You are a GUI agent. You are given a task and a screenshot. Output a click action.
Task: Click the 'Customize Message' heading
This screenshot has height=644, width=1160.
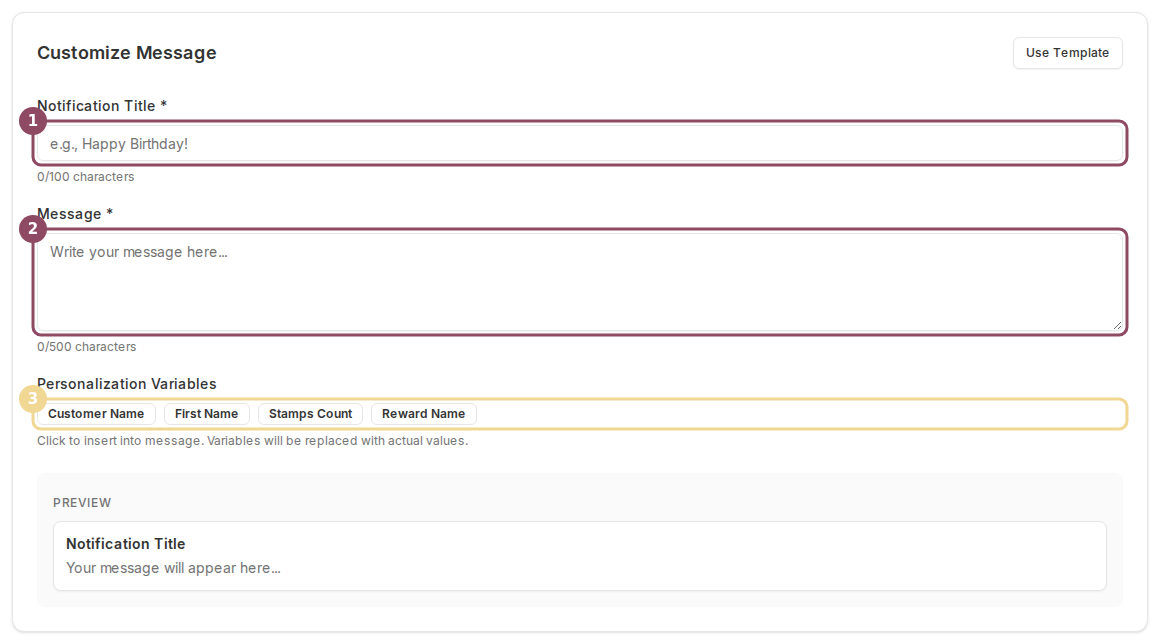[x=127, y=53]
